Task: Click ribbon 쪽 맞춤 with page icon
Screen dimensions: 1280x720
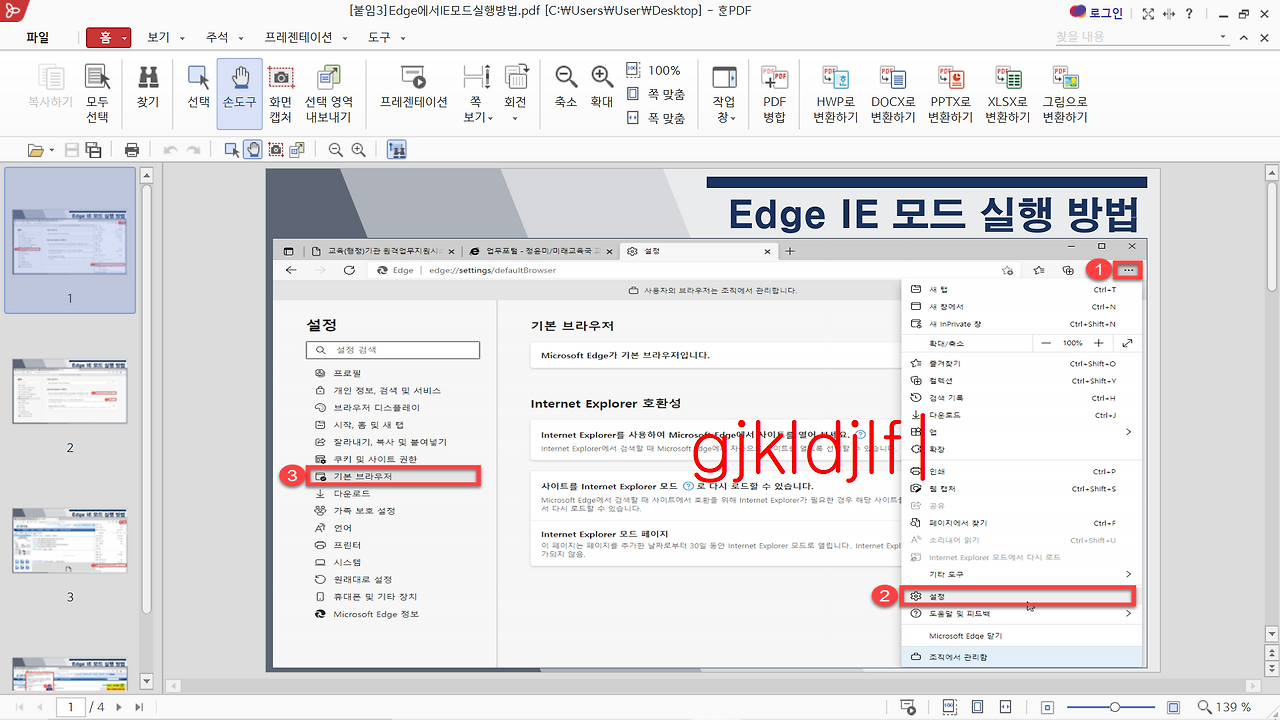Action: (x=656, y=94)
